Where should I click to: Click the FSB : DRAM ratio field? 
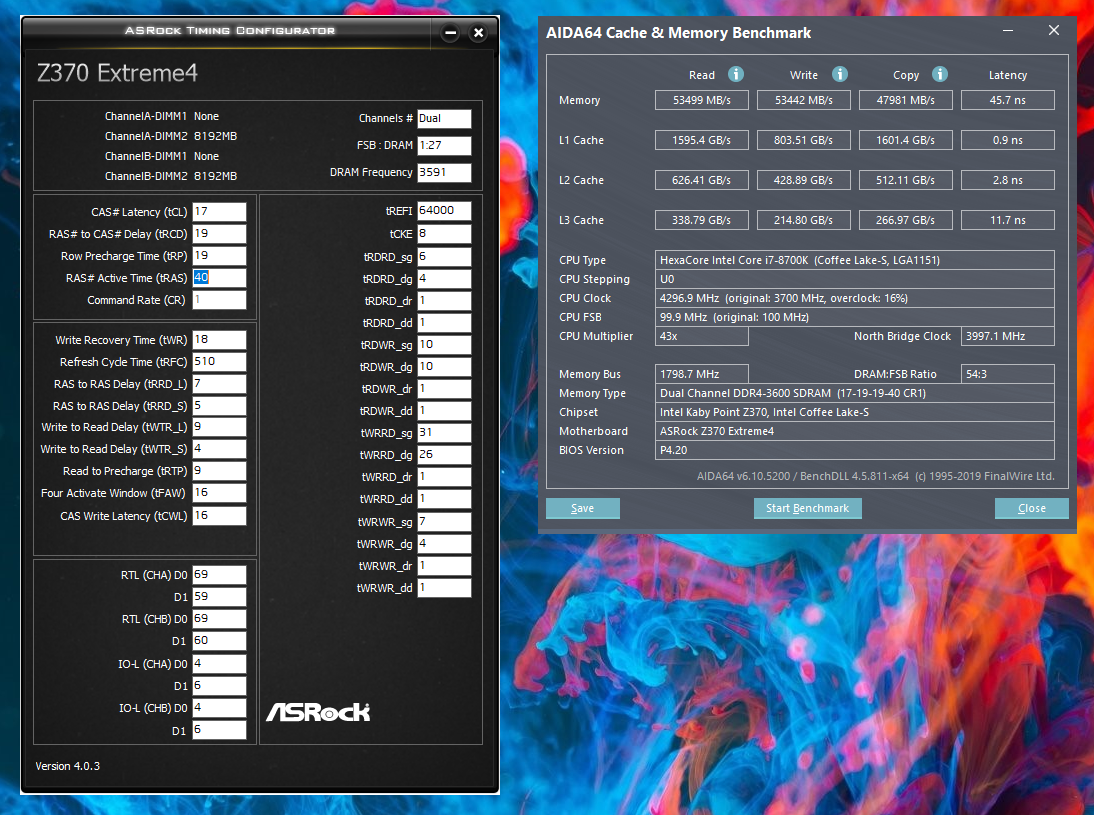(444, 145)
